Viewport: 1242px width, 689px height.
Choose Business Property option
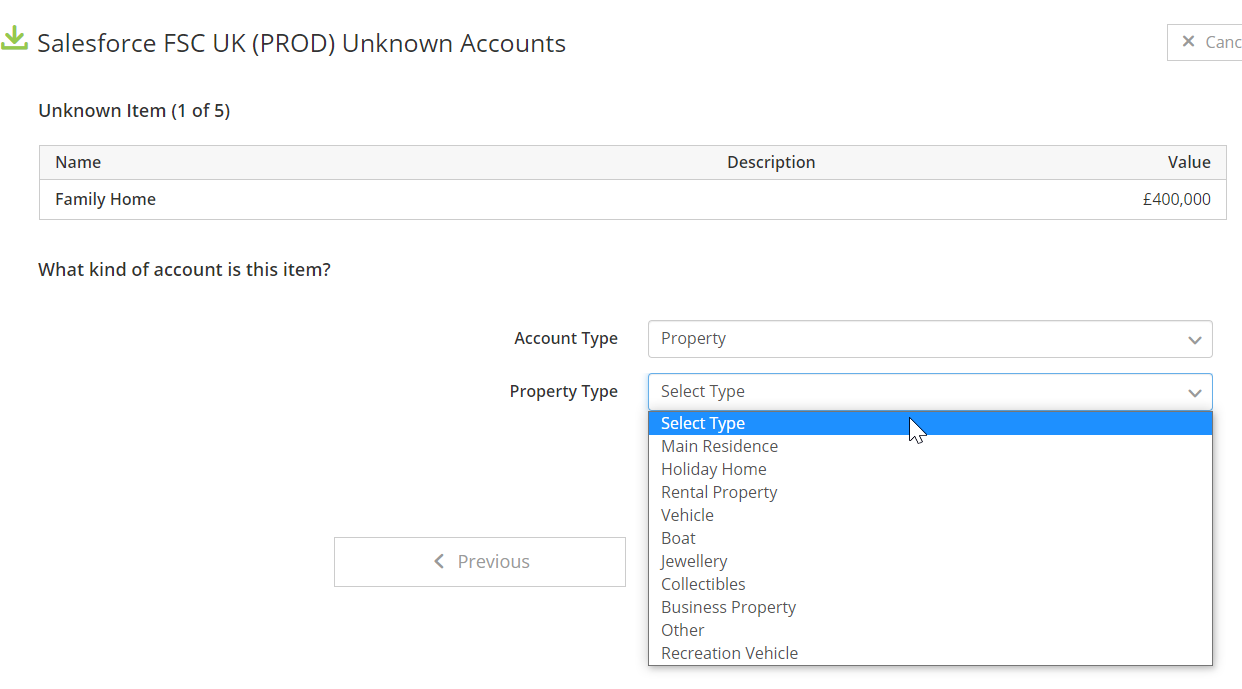930,607
